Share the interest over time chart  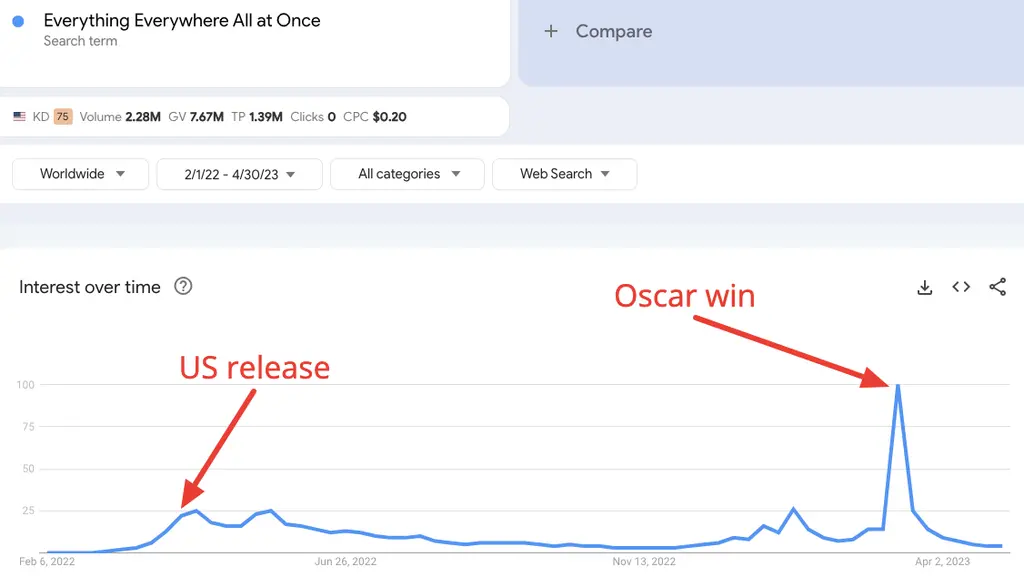(997, 287)
